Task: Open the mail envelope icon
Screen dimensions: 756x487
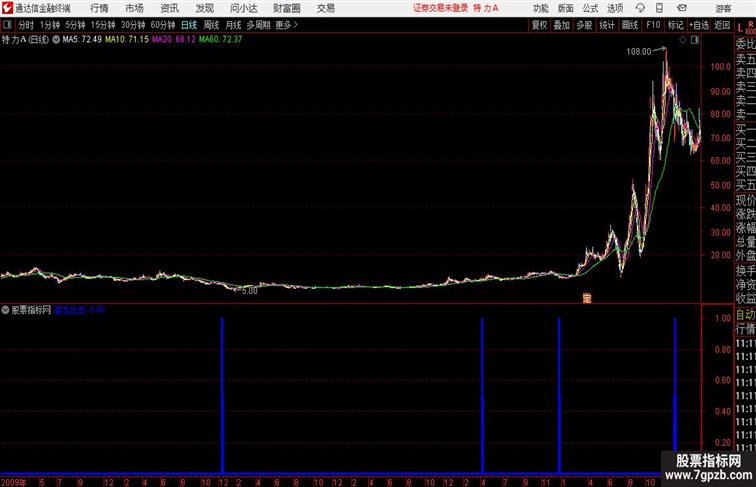Action: click(x=682, y=8)
